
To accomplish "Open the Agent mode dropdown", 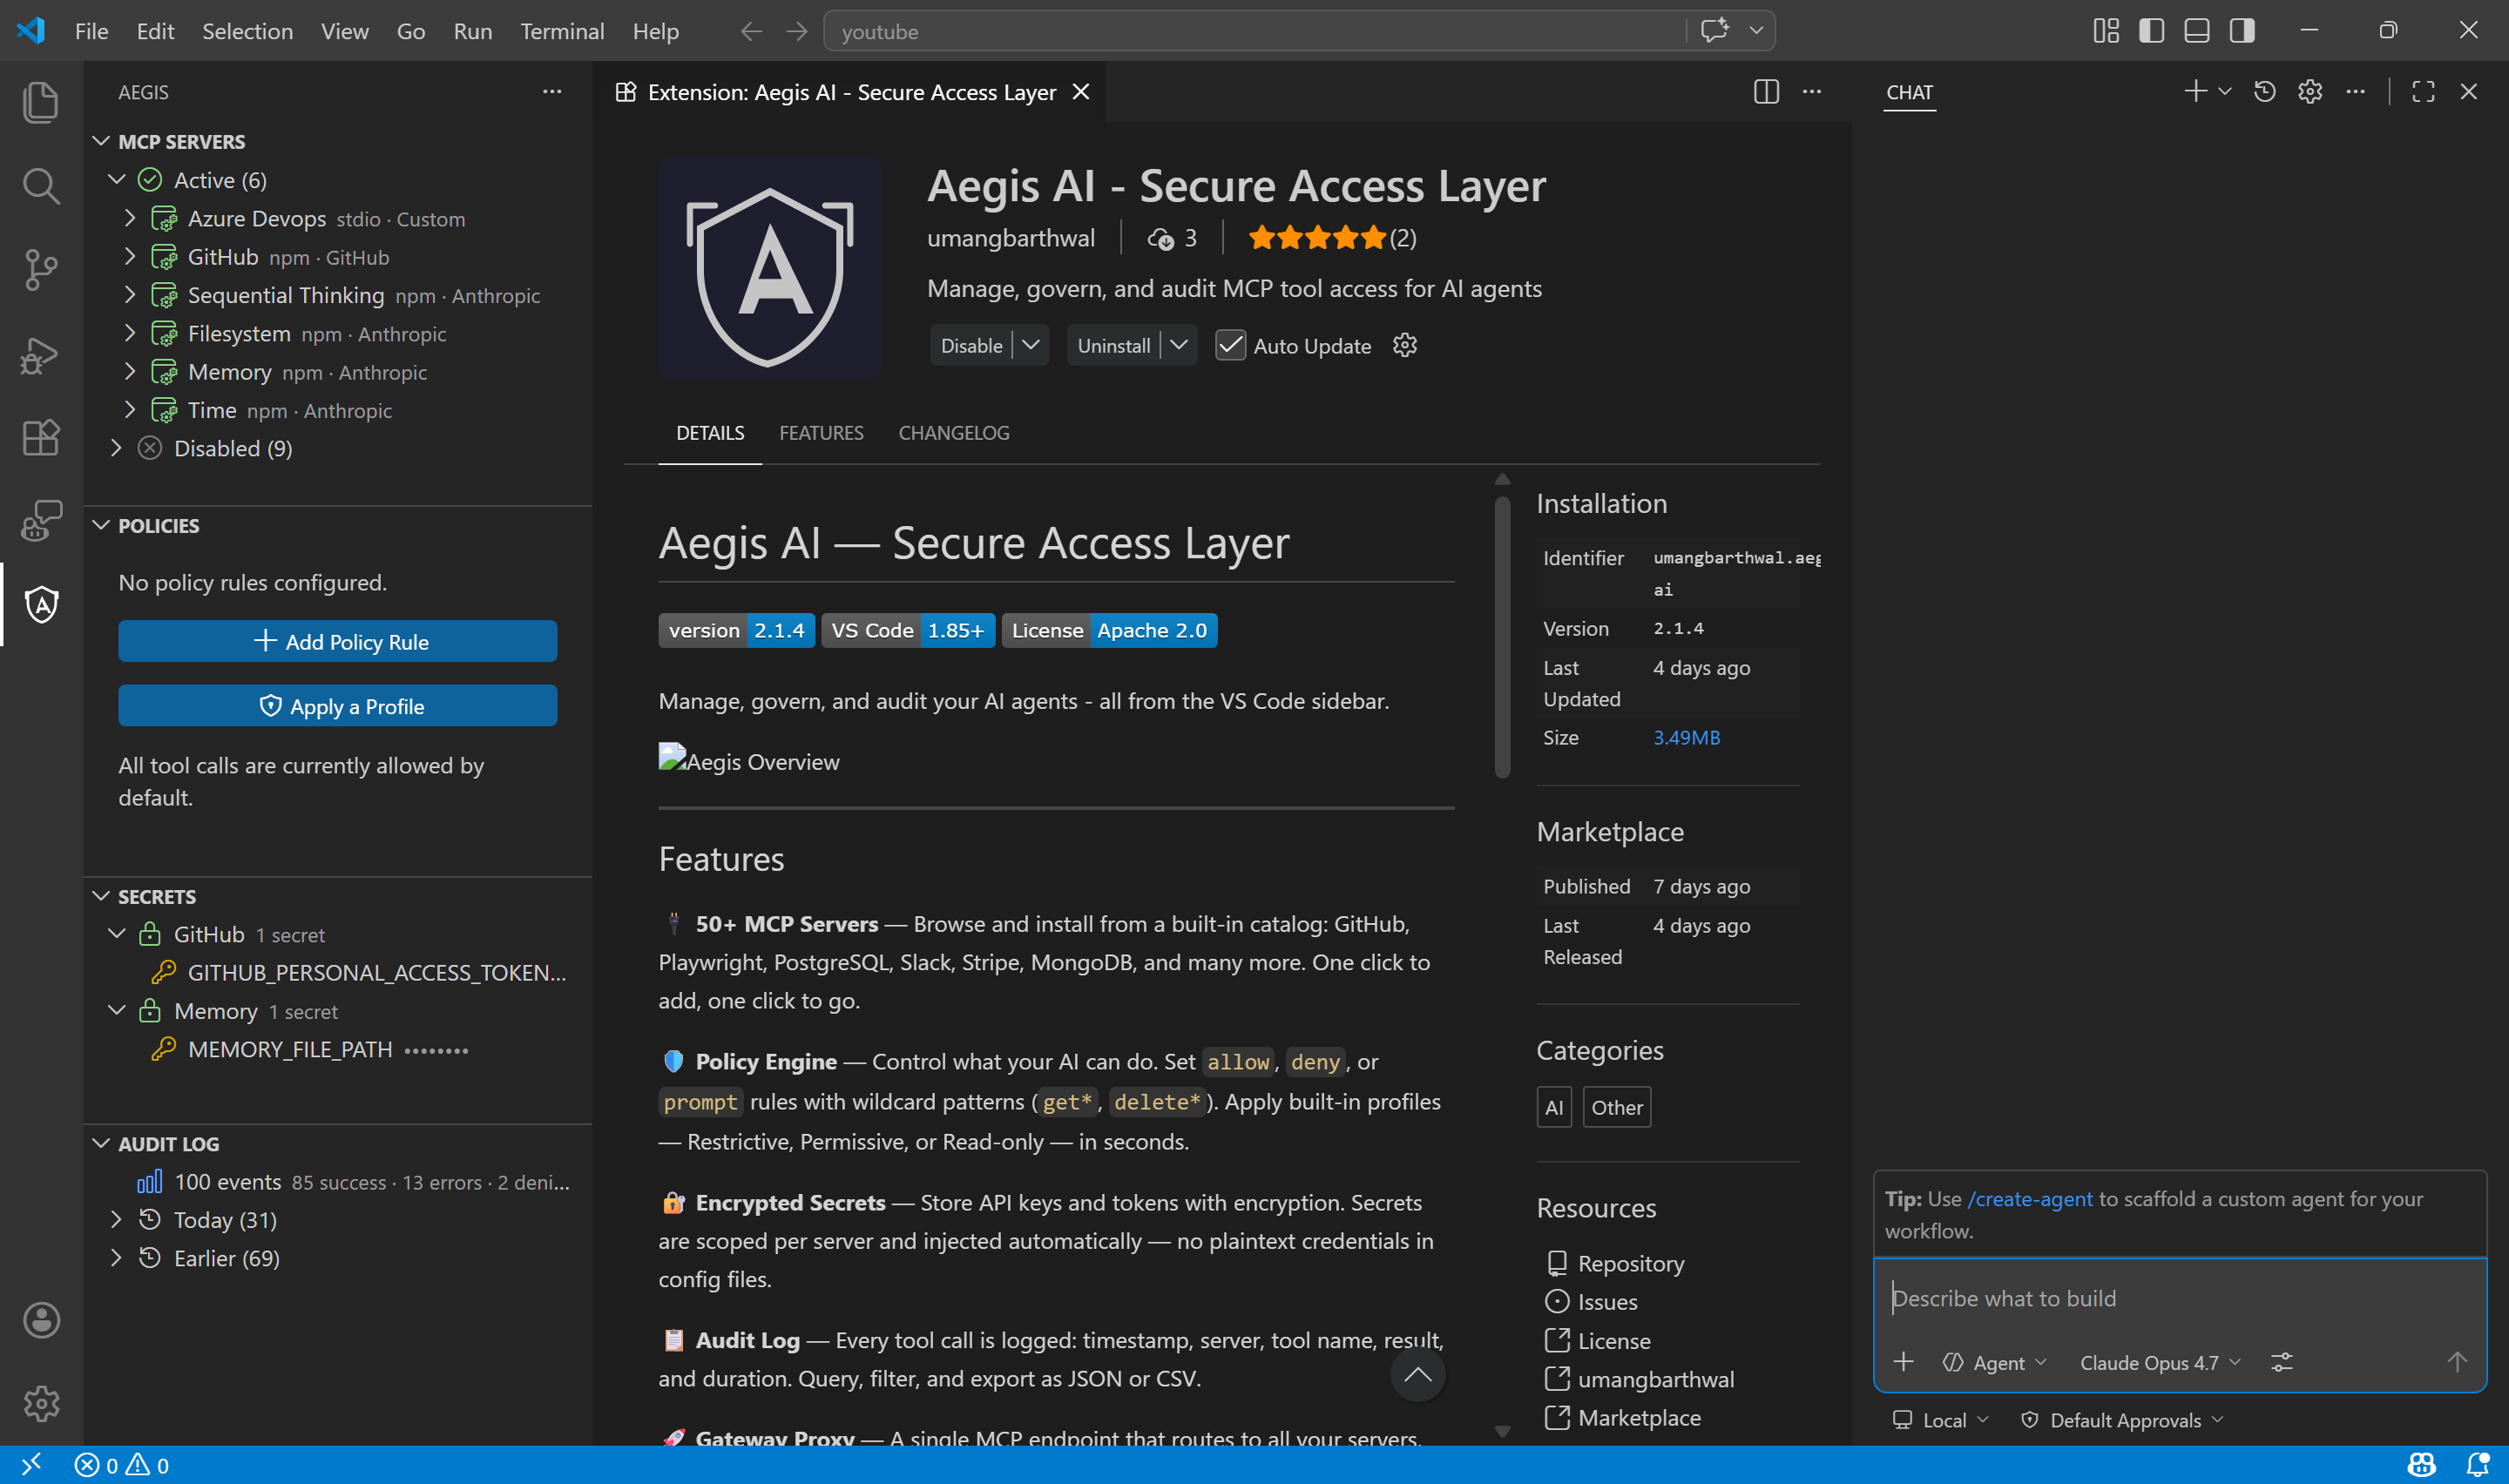I will click(x=1995, y=1363).
